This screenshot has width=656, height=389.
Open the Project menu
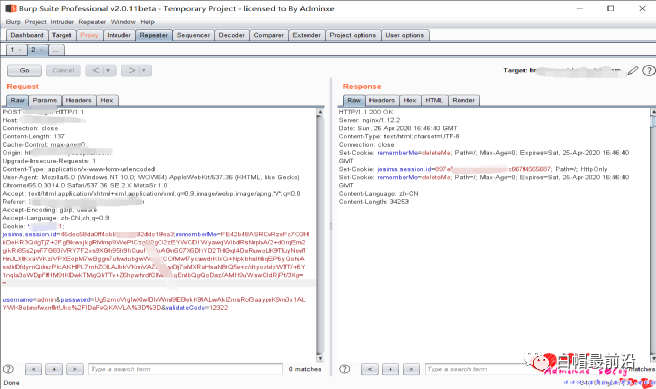35,22
